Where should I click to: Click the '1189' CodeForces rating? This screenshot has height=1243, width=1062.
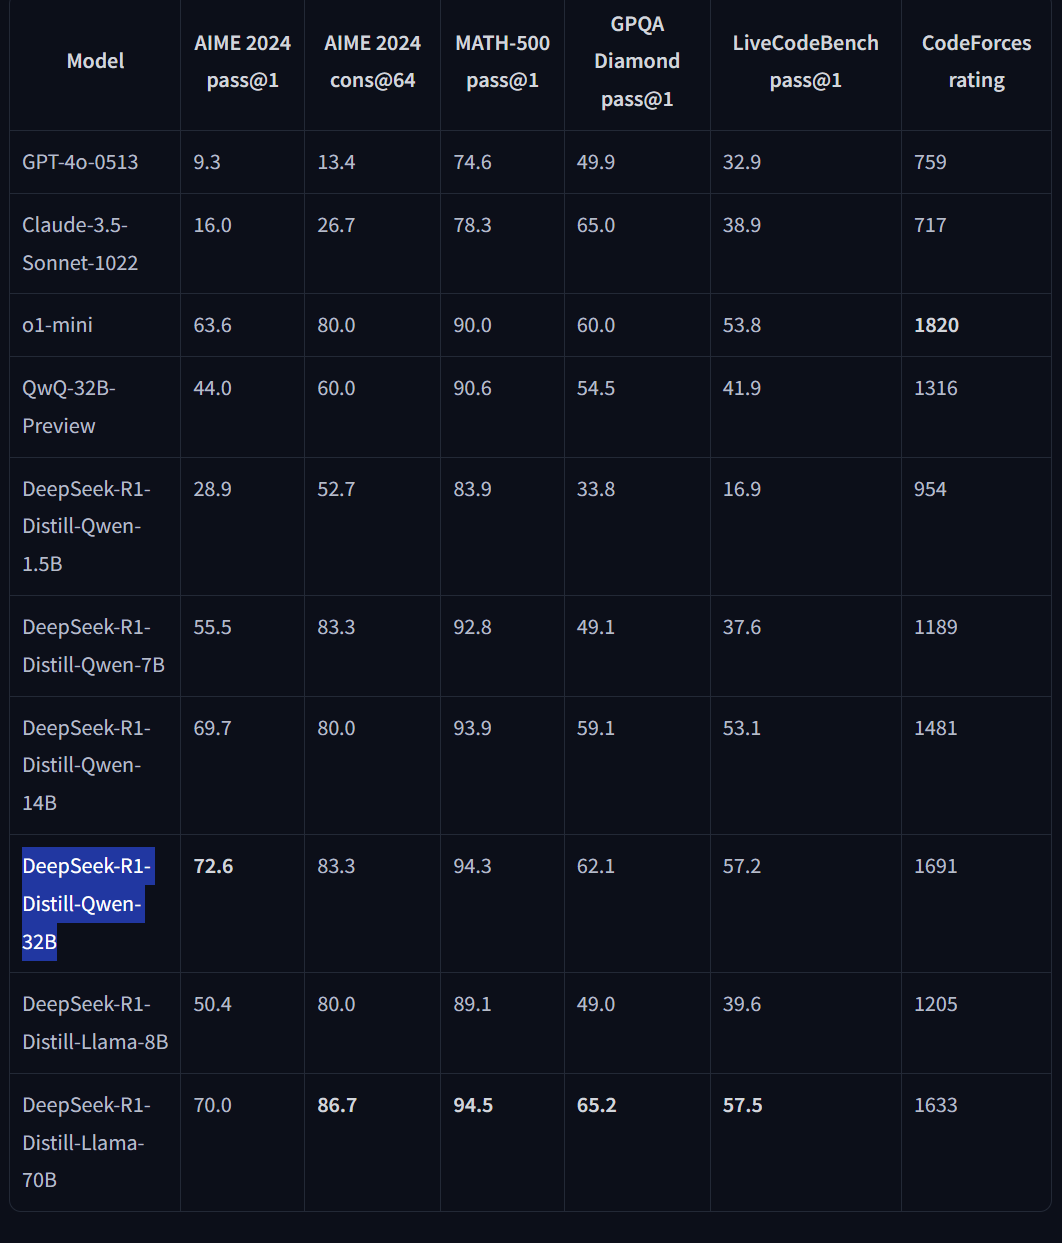pyautogui.click(x=936, y=627)
